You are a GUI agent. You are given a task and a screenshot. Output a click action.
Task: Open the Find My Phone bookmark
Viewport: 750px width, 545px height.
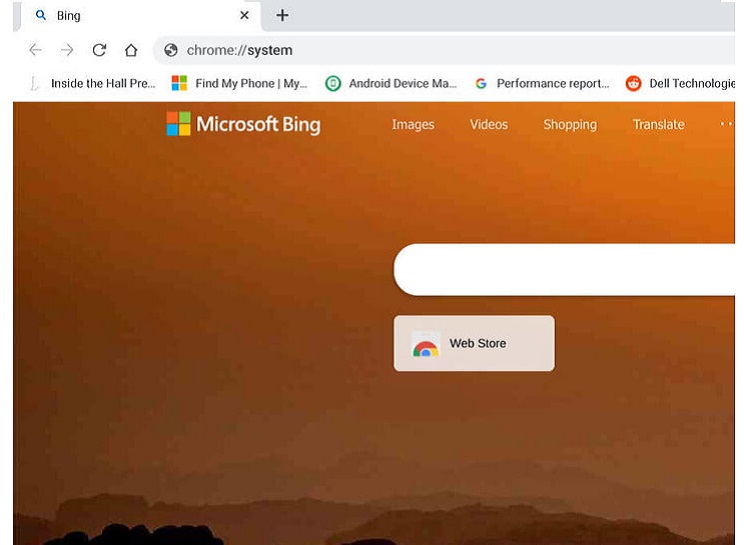click(240, 84)
